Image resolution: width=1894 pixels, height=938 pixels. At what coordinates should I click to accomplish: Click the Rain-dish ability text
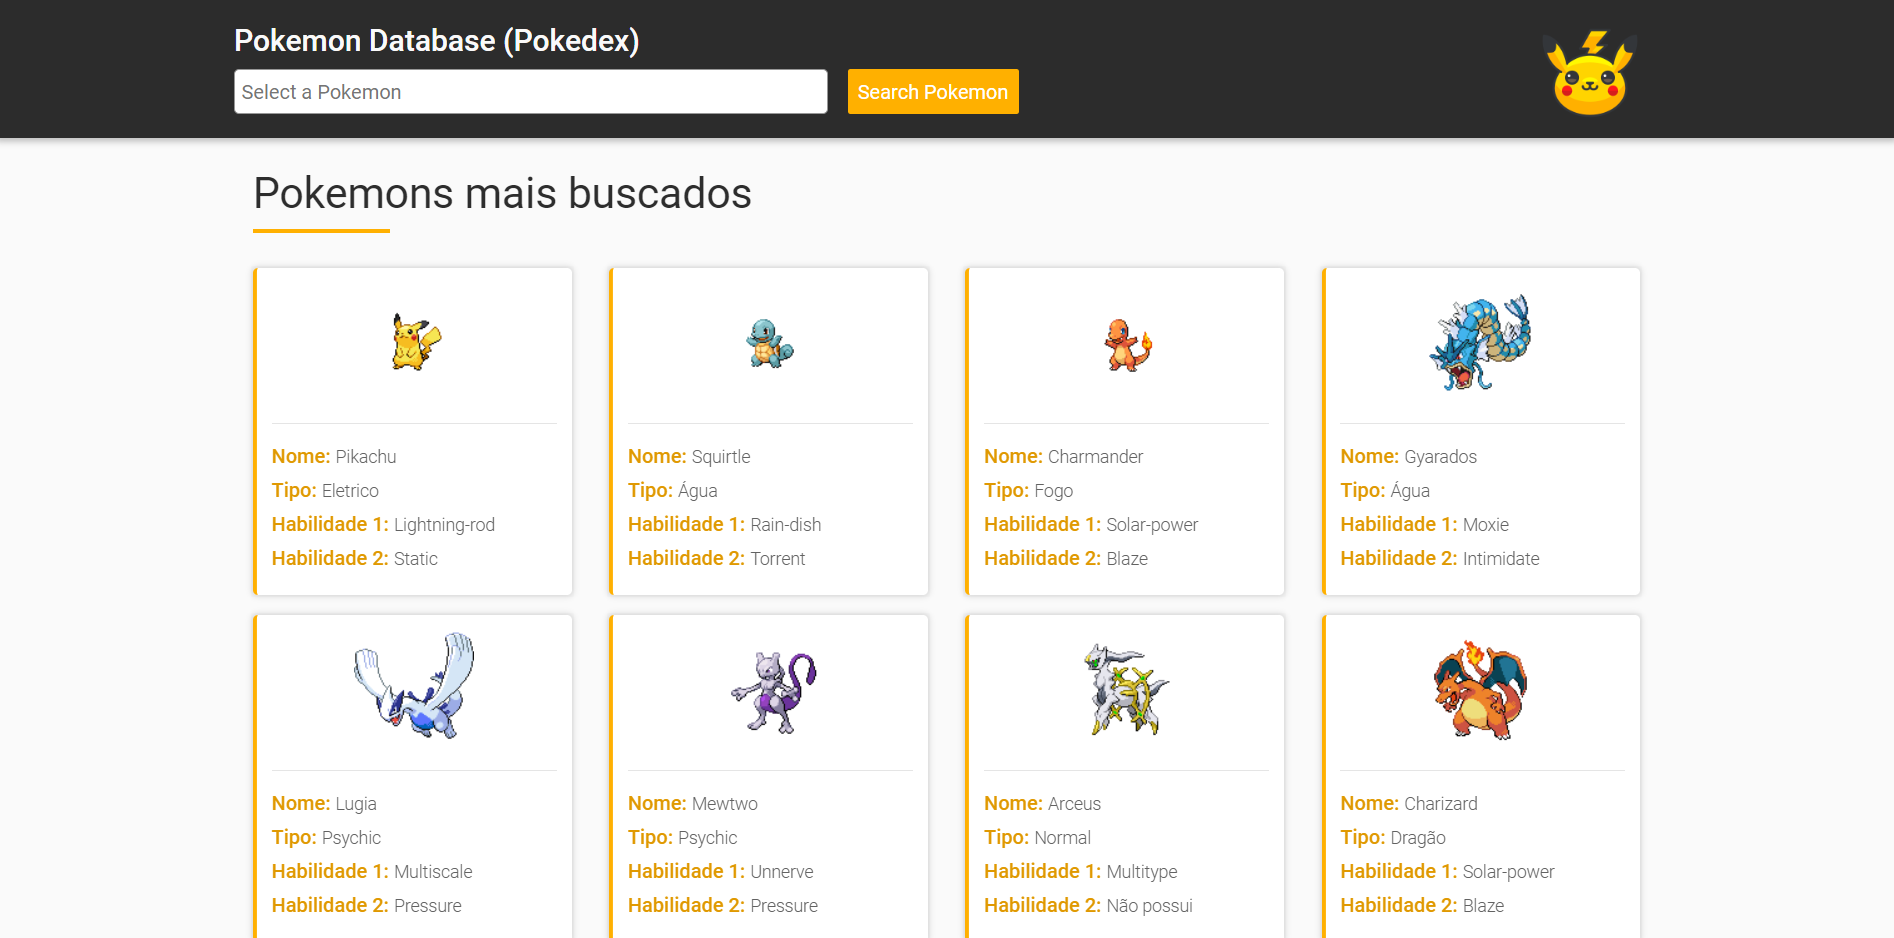click(786, 525)
